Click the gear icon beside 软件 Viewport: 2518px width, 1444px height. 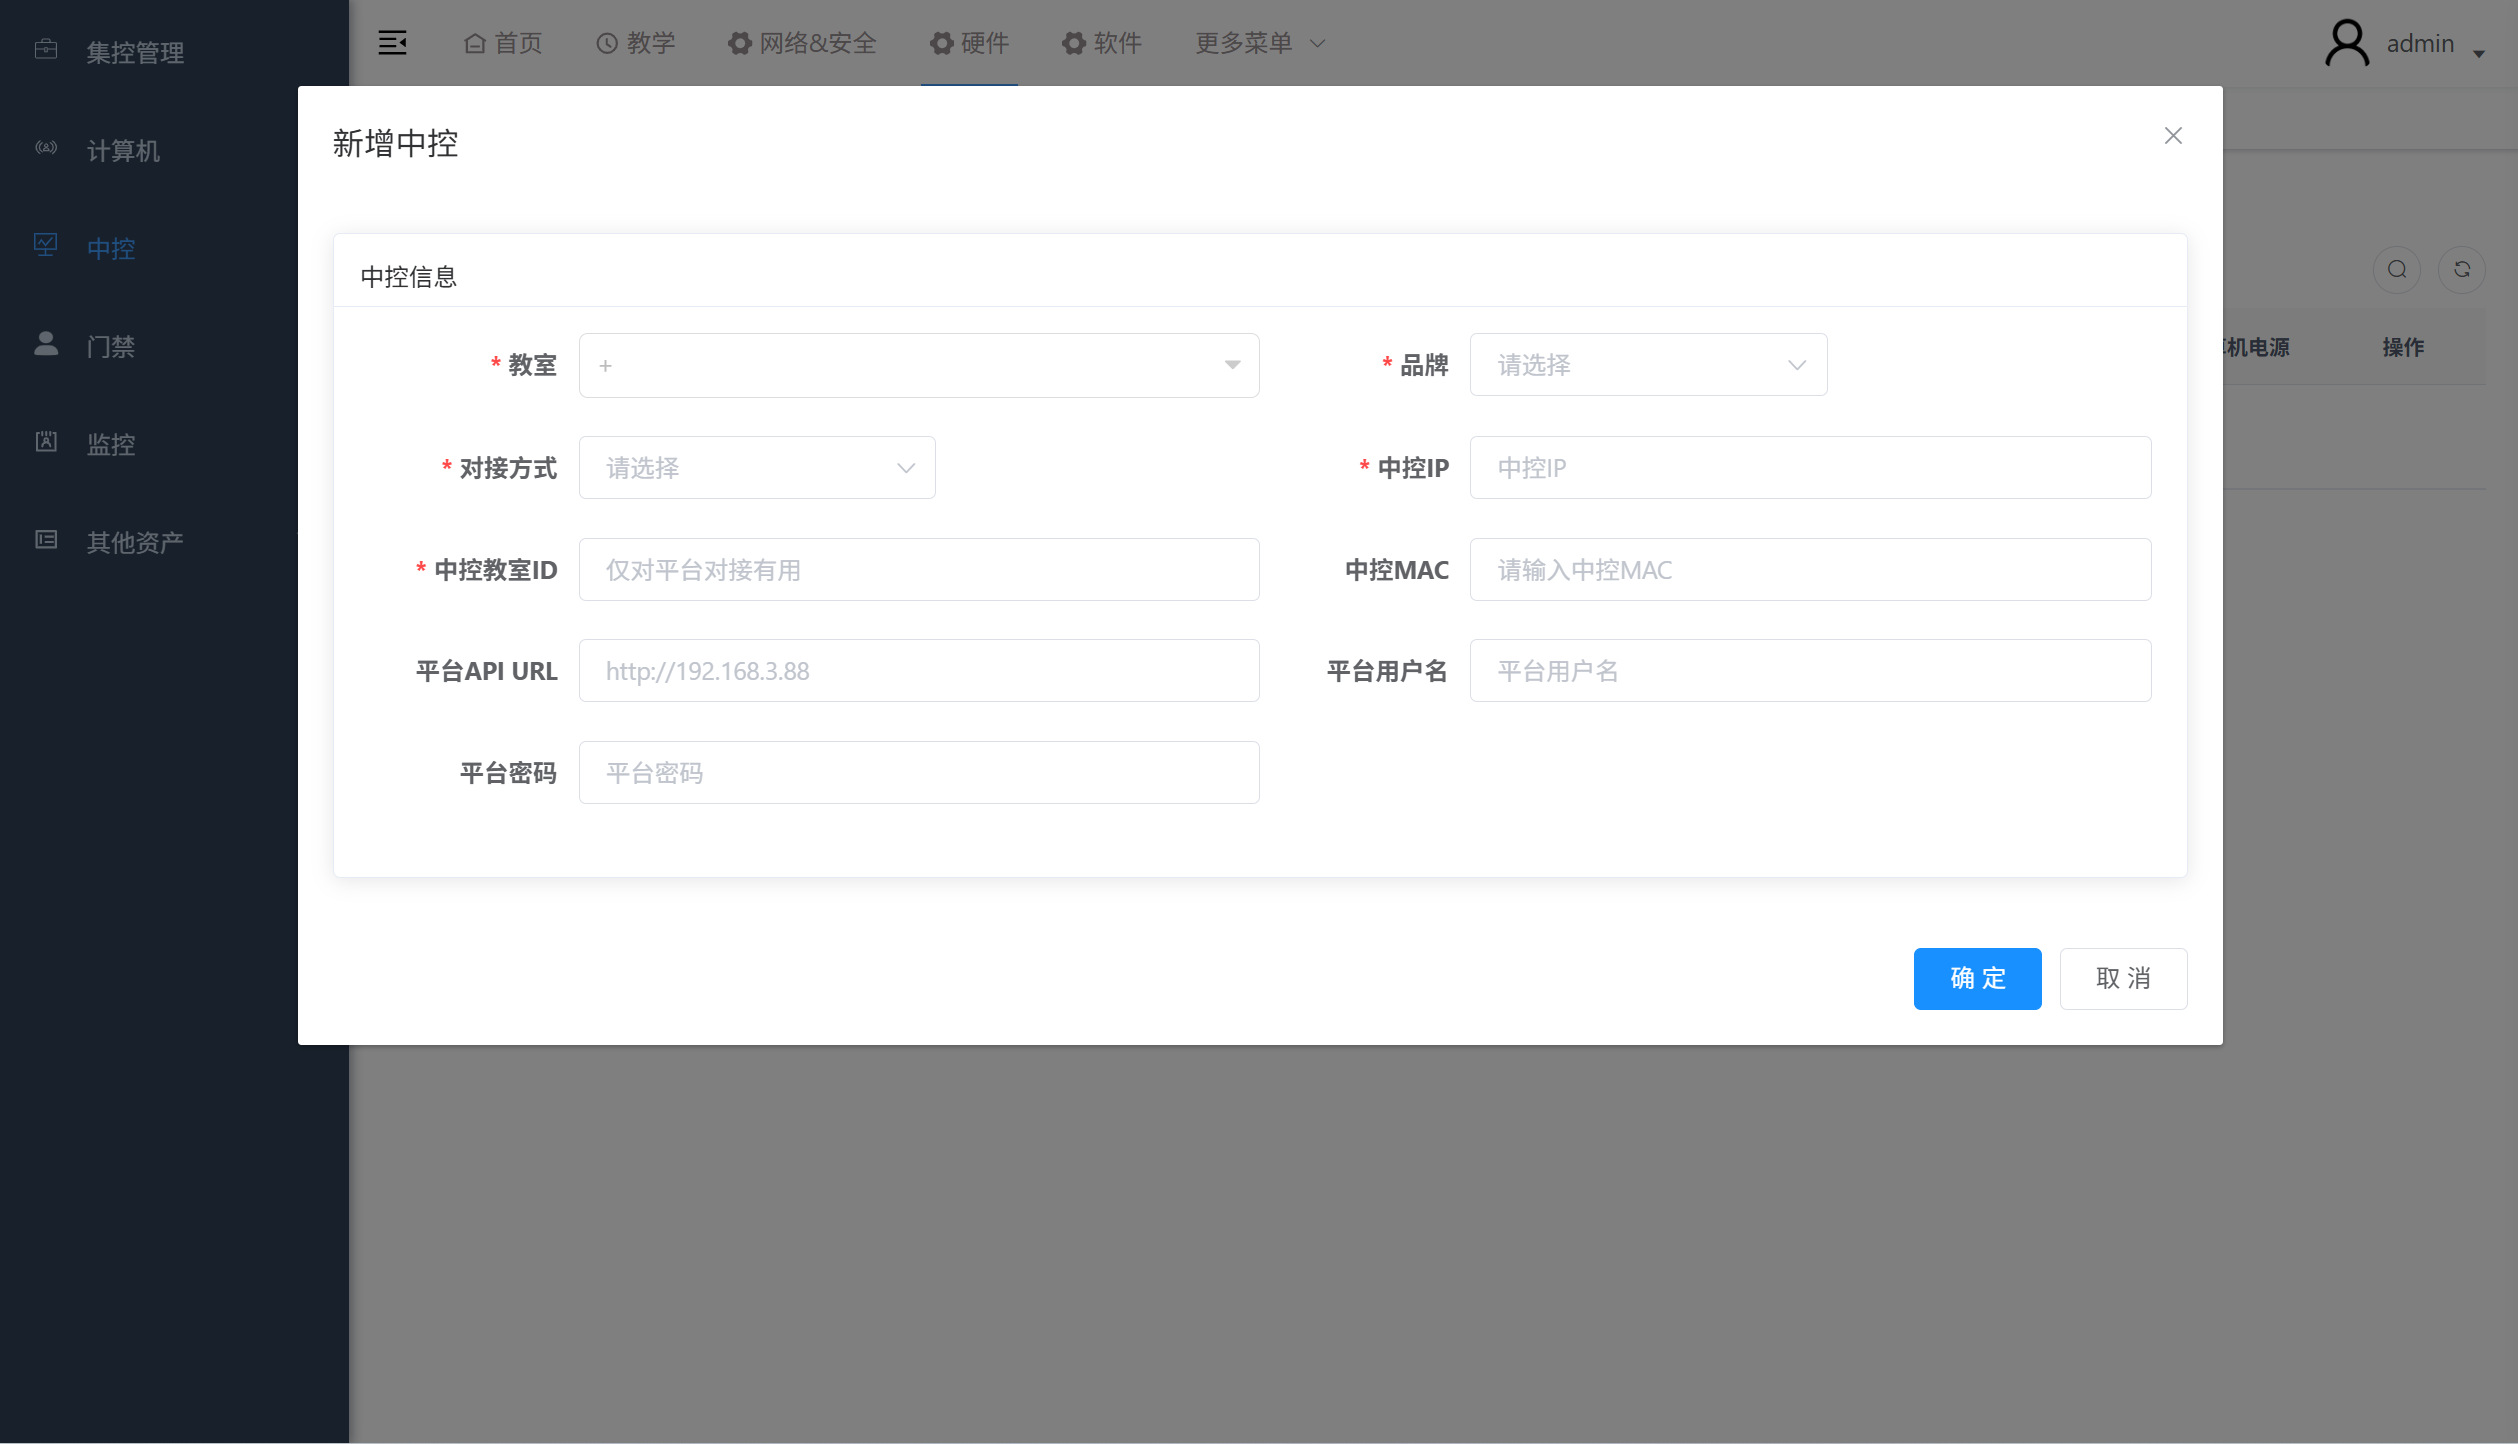click(1073, 43)
